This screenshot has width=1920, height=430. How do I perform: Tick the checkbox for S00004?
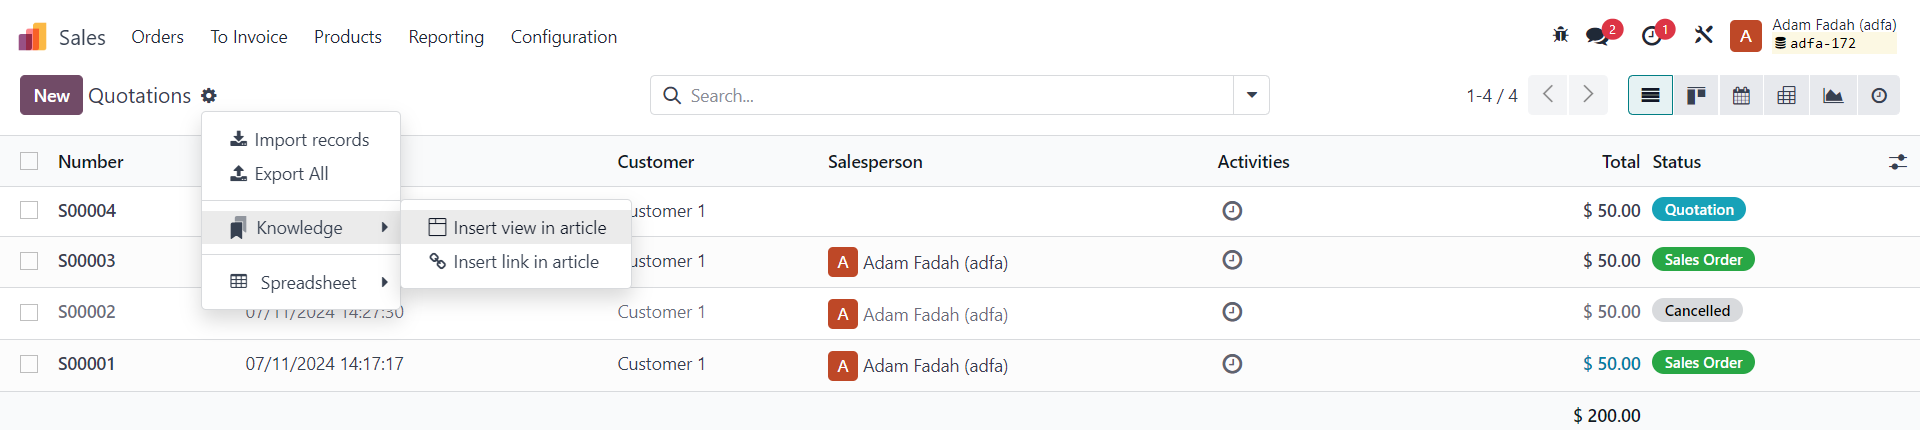[x=29, y=210]
